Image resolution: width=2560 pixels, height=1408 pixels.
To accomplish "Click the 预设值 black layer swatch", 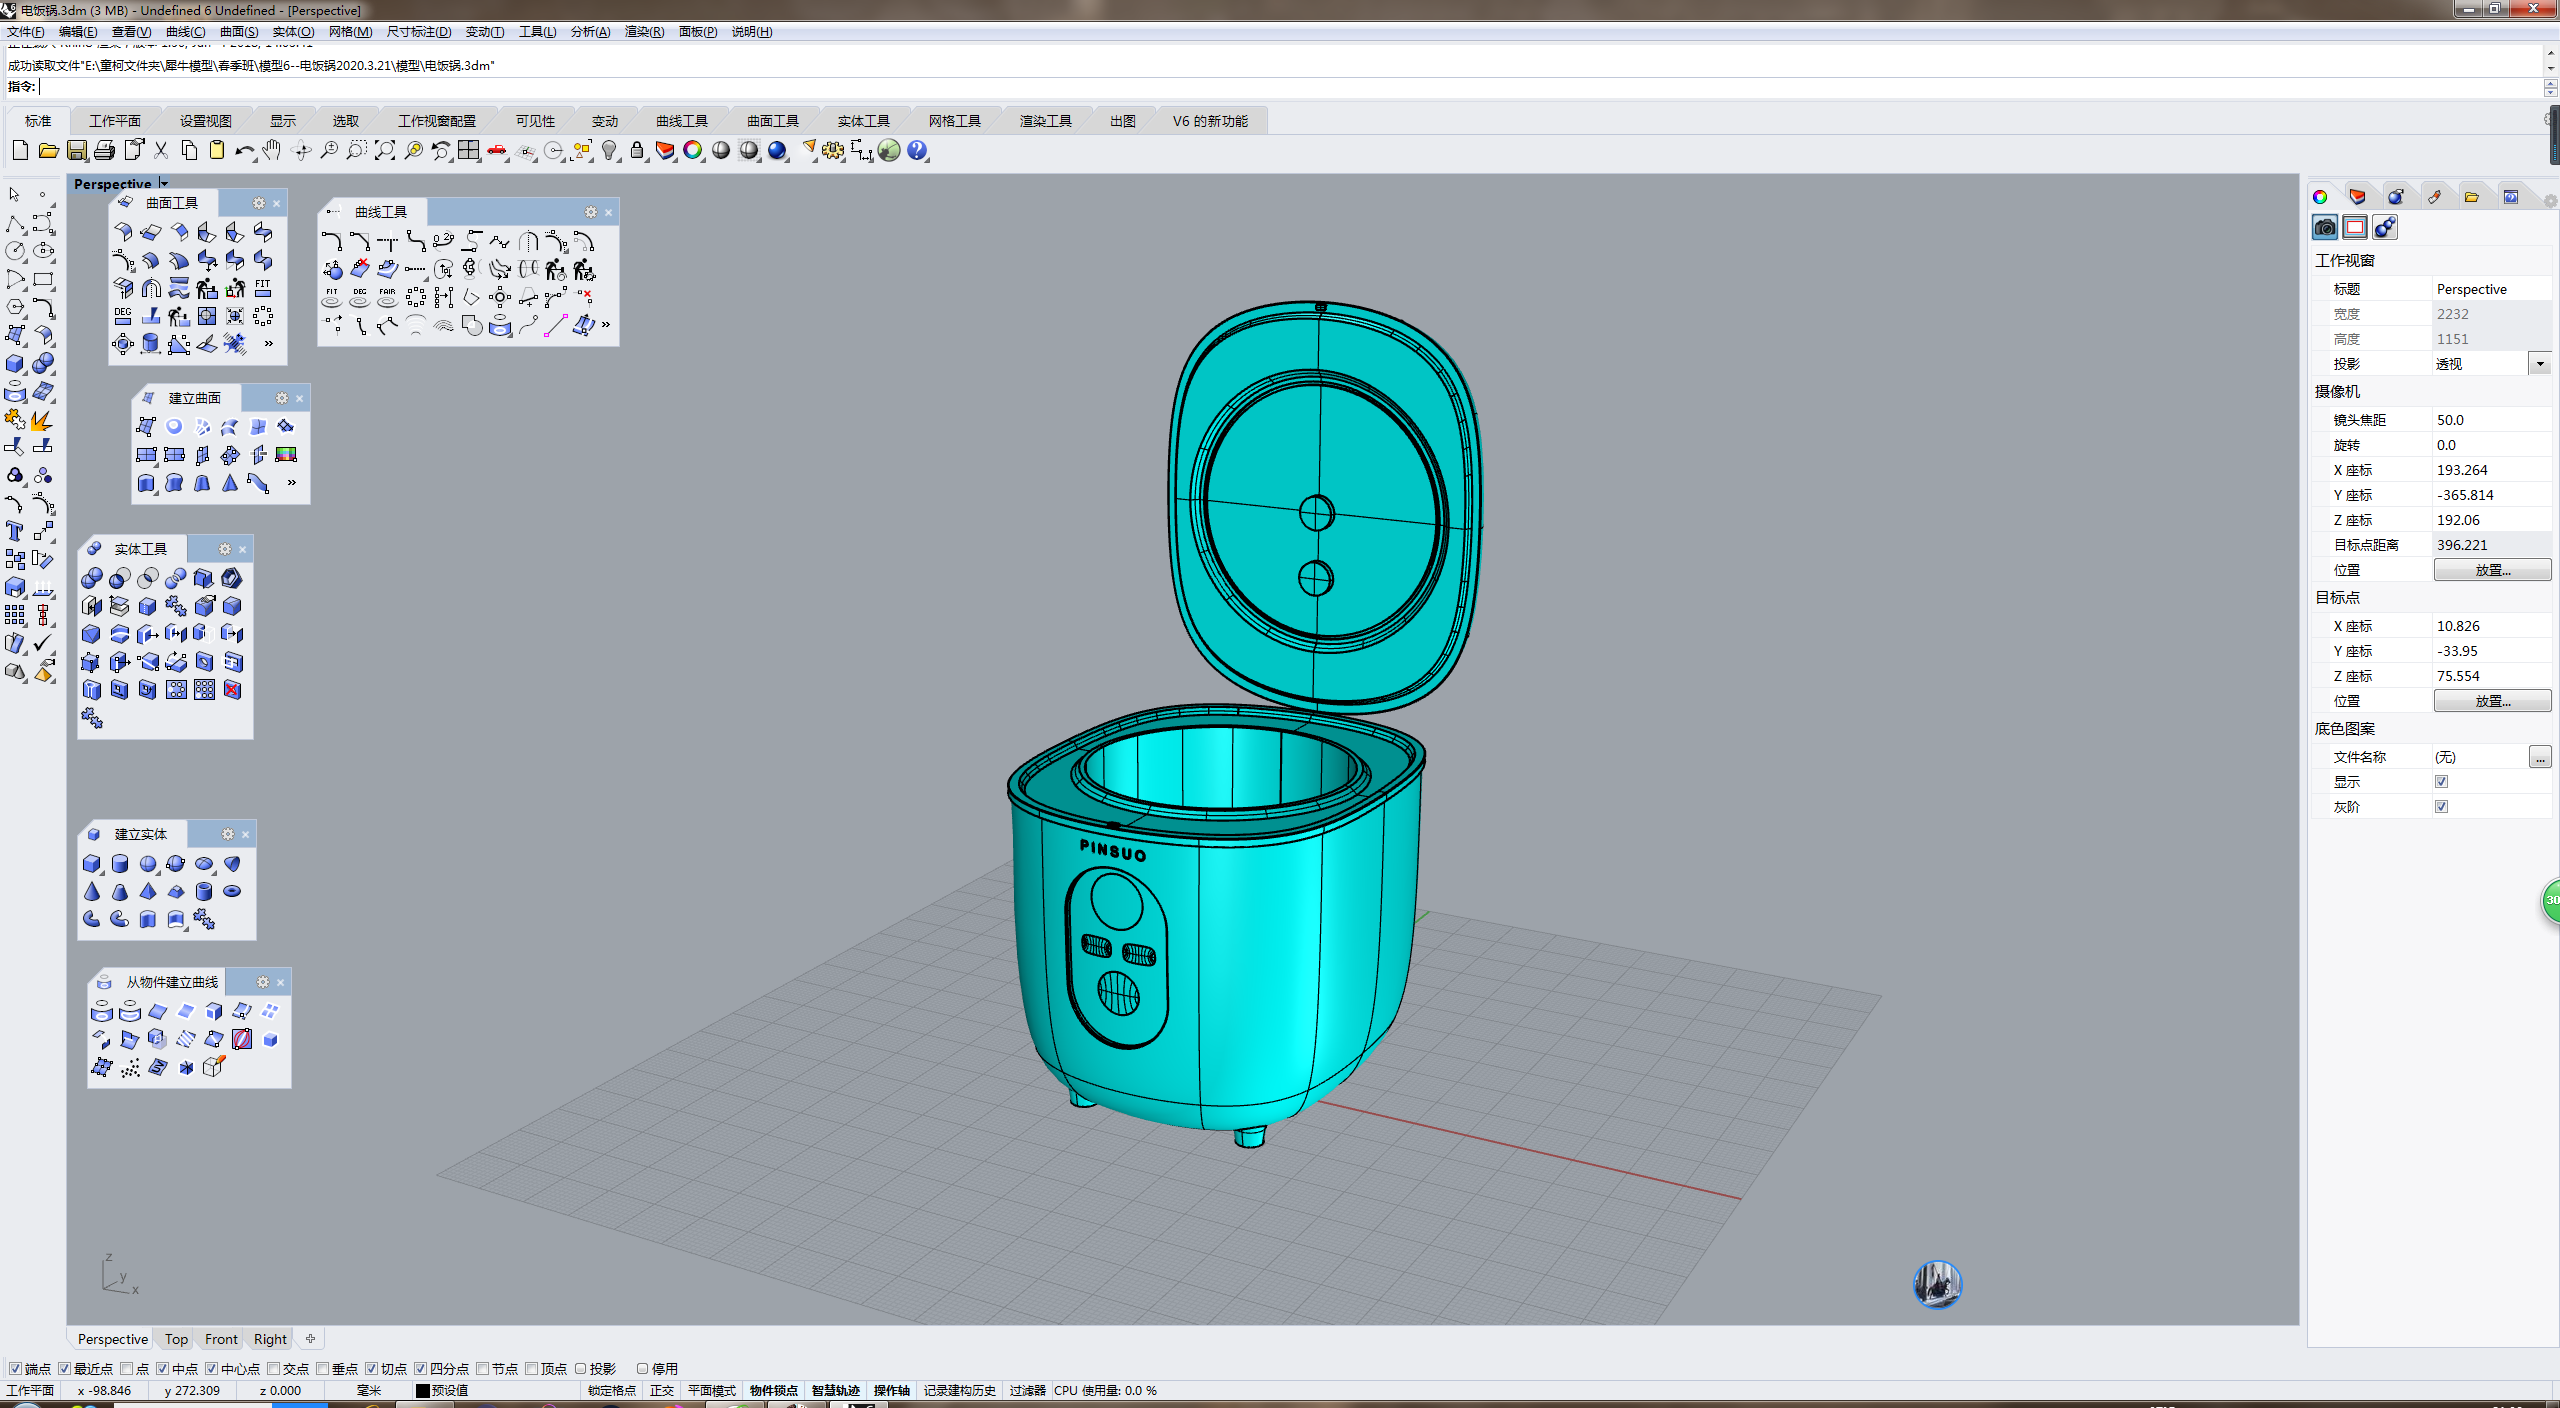I will [x=423, y=1391].
